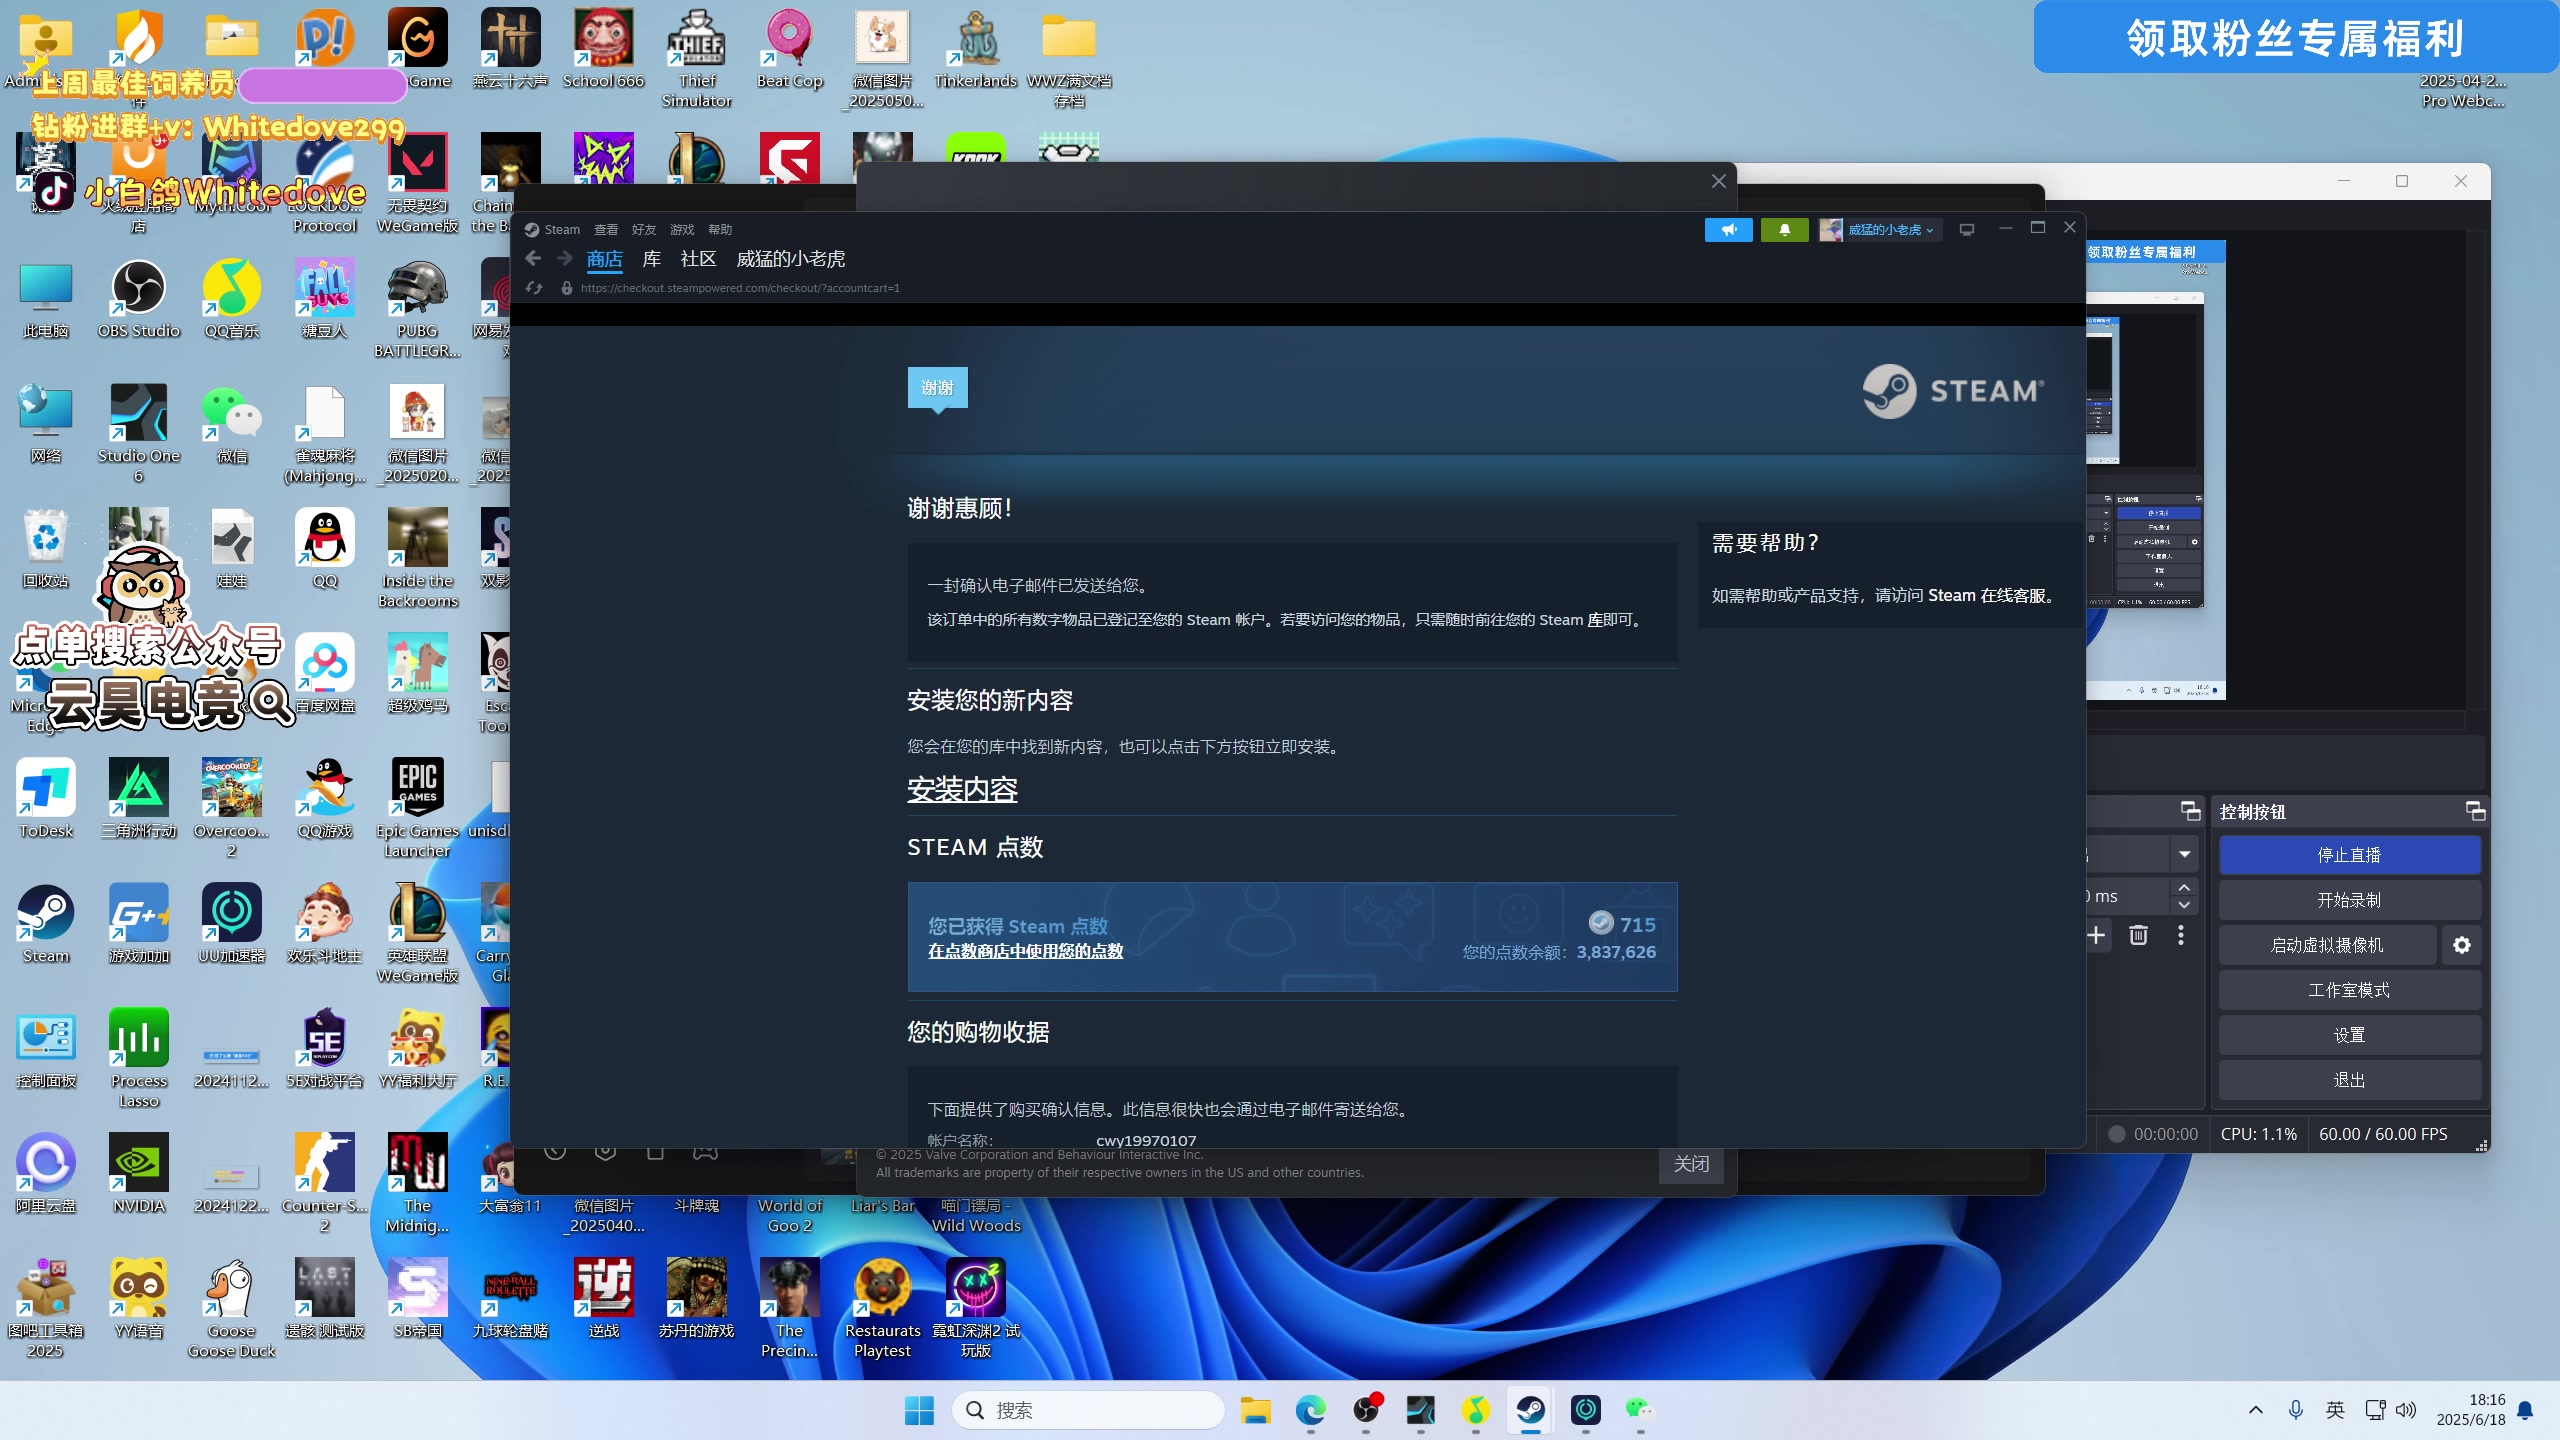2560x1440 pixels.
Task: Open Microsoft Edge from taskbar
Action: click(x=1310, y=1411)
